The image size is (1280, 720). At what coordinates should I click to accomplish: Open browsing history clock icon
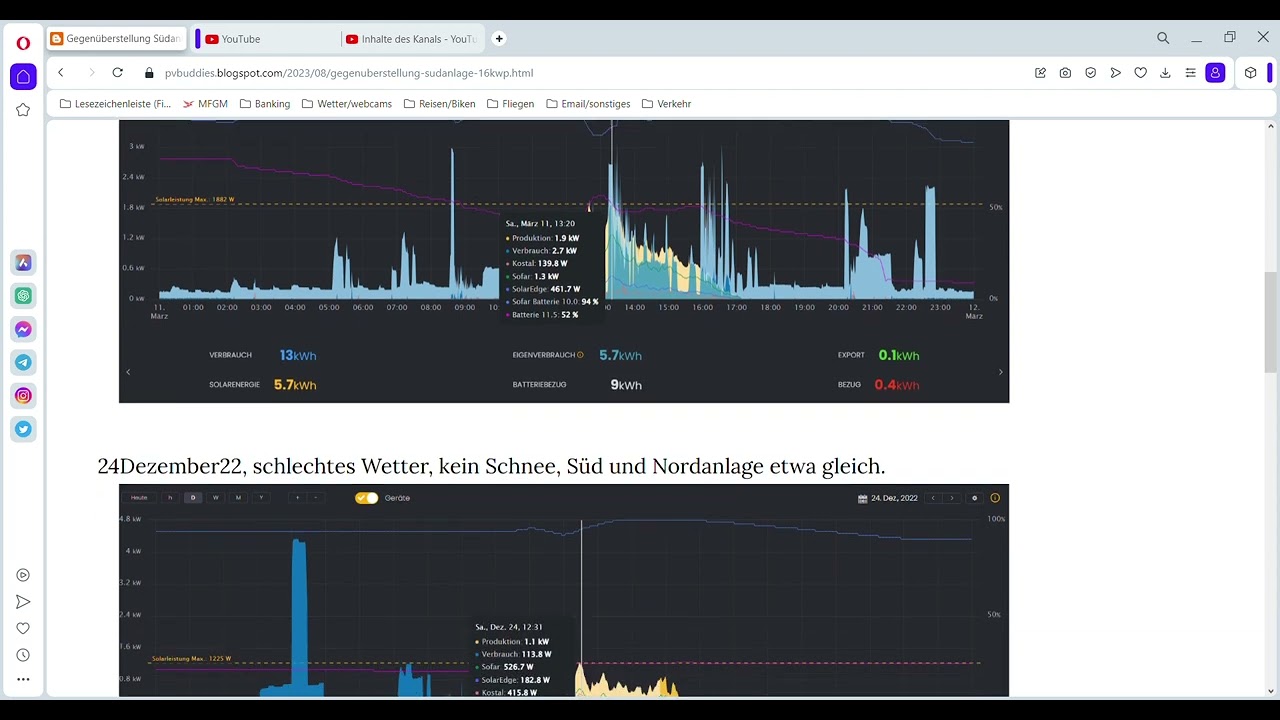coord(23,655)
